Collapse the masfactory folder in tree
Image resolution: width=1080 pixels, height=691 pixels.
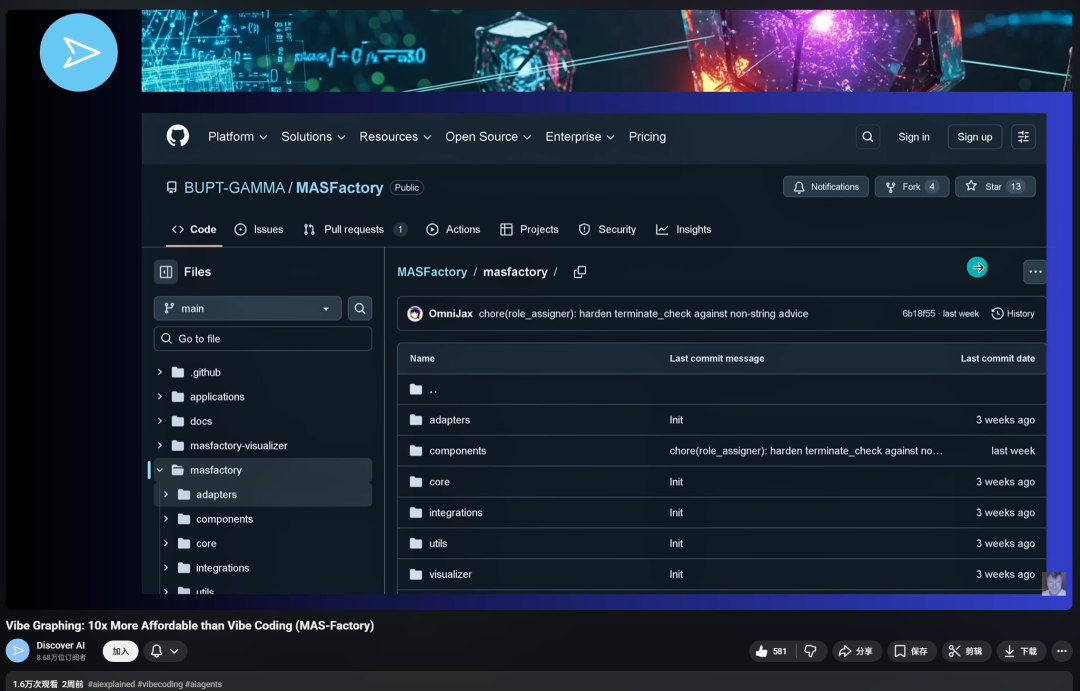(160, 470)
